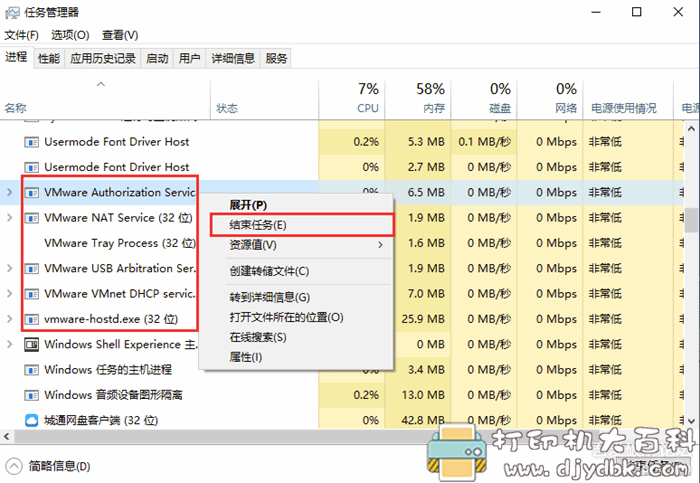Open the 查看(V) menu

coord(120,35)
